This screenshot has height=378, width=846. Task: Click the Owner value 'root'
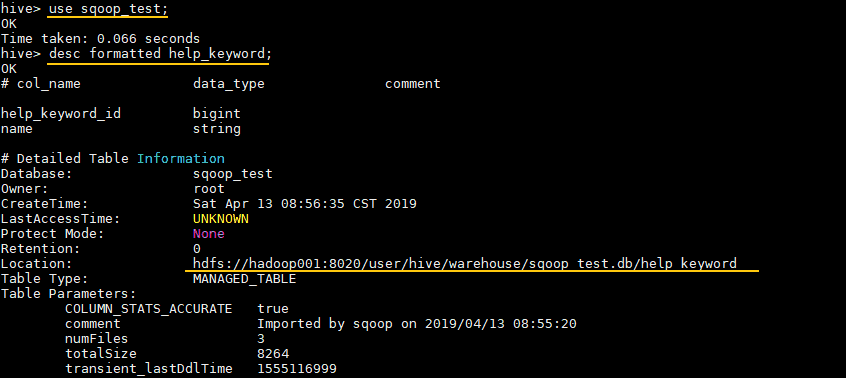tap(209, 189)
